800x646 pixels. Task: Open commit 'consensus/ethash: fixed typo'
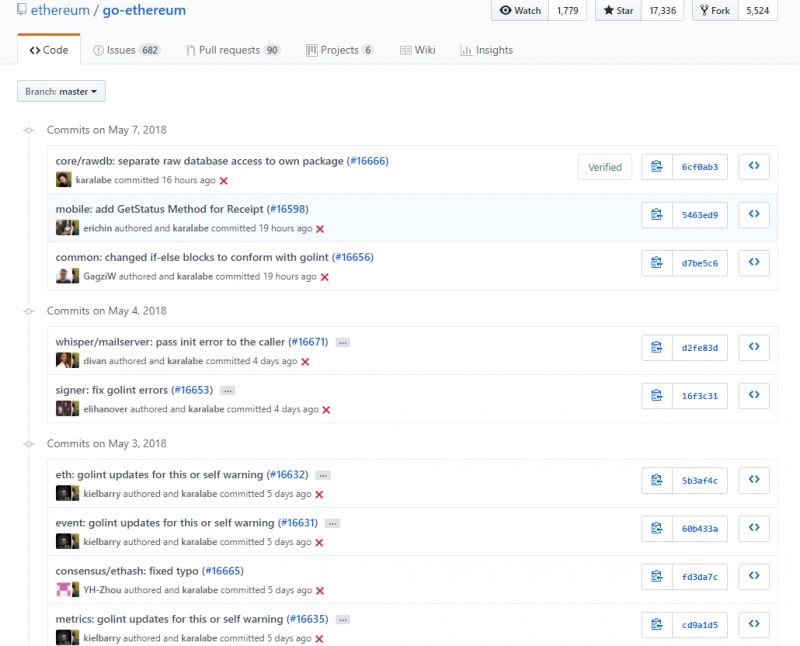[x=127, y=570]
